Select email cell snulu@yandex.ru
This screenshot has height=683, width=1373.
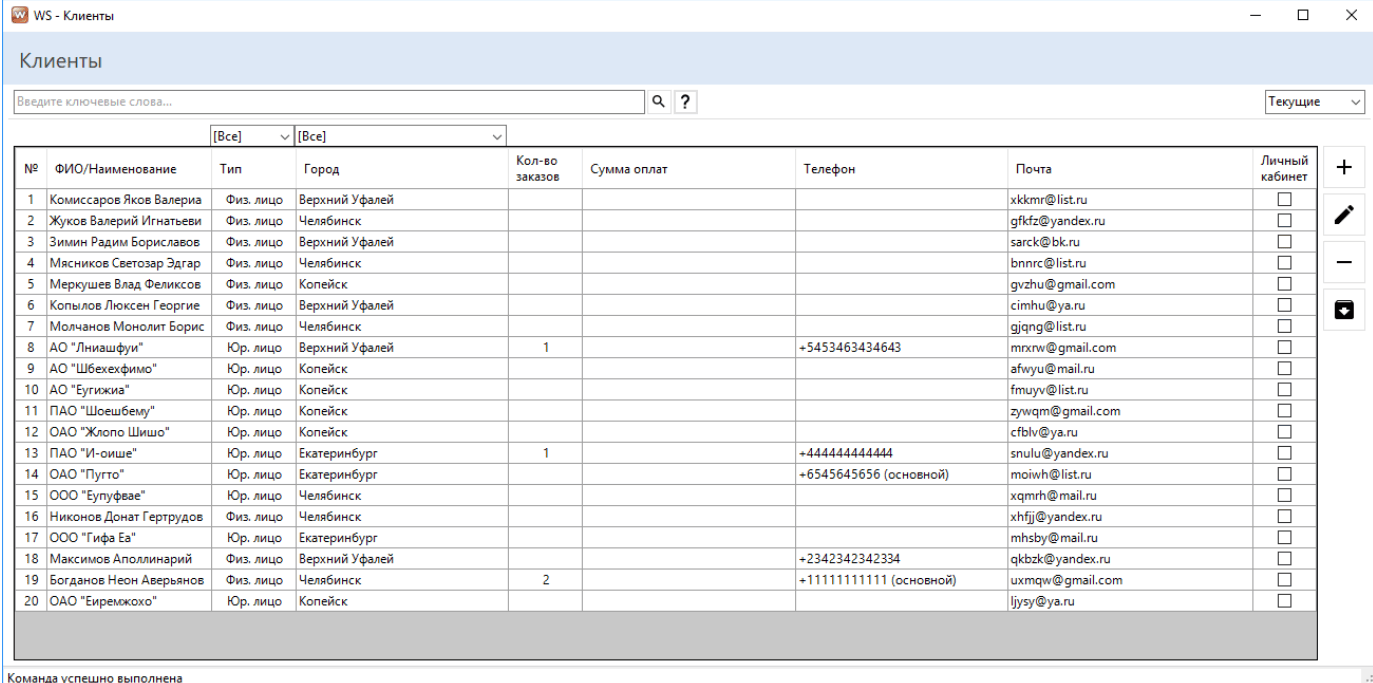[x=1059, y=453]
